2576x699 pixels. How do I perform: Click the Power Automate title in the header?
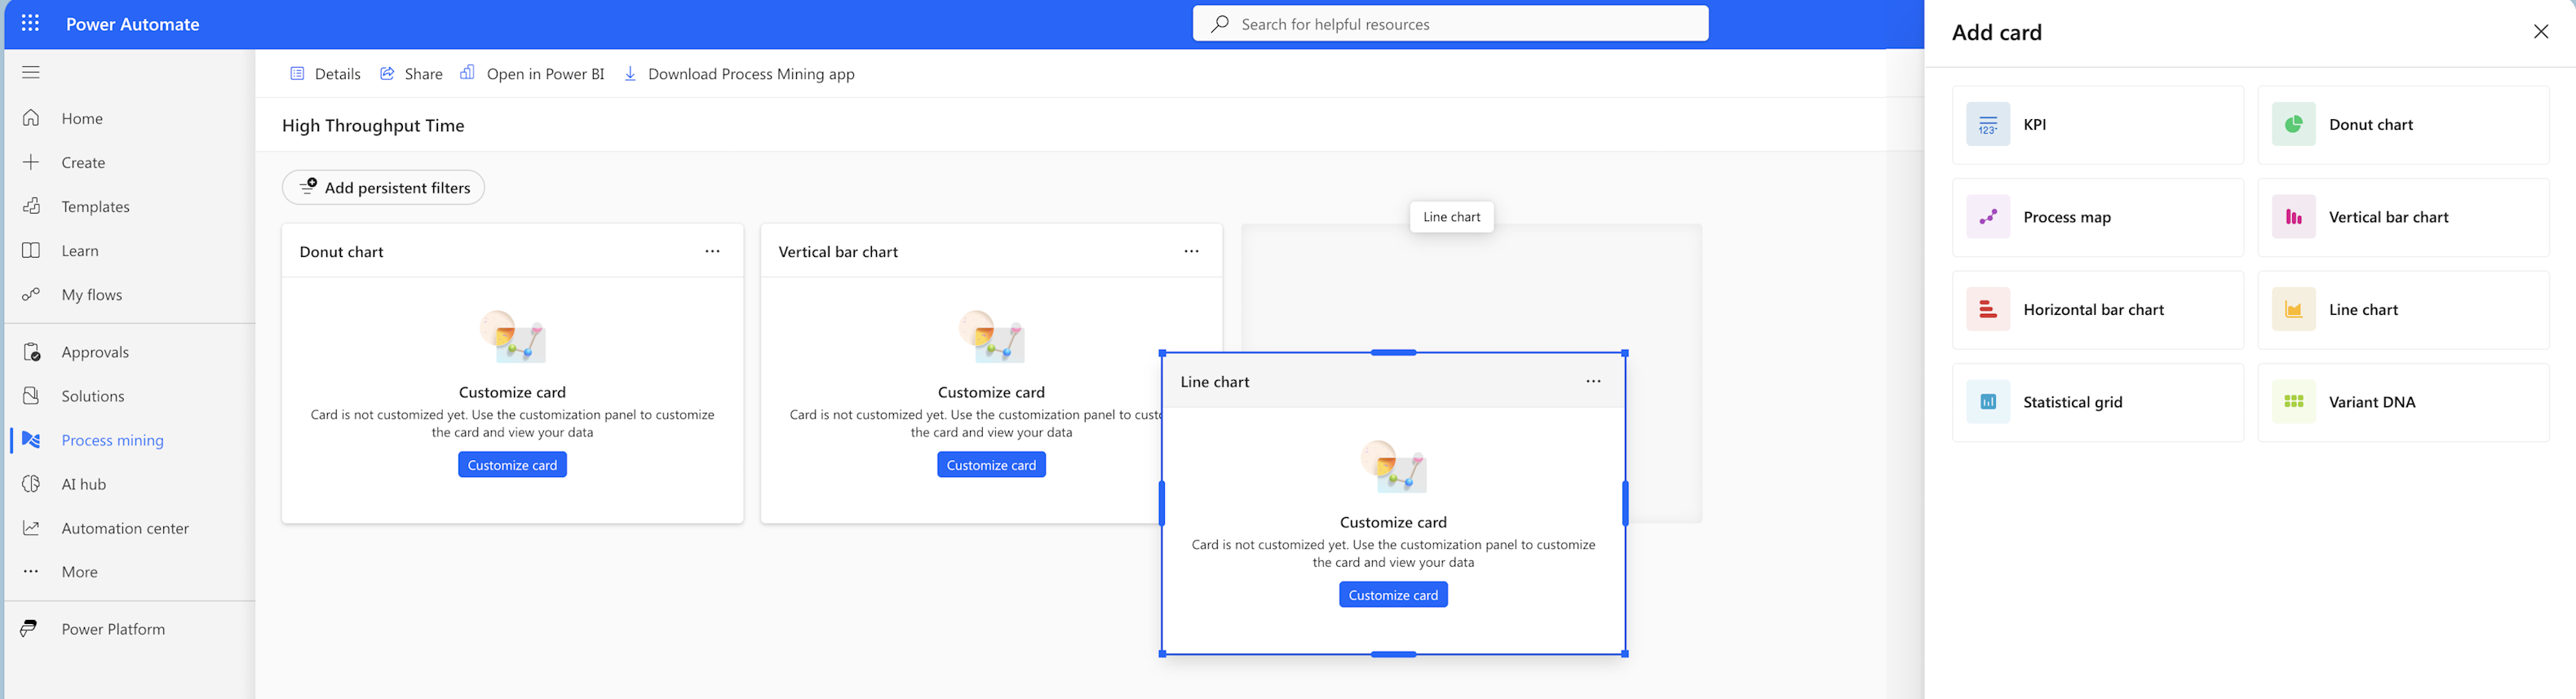coord(133,24)
